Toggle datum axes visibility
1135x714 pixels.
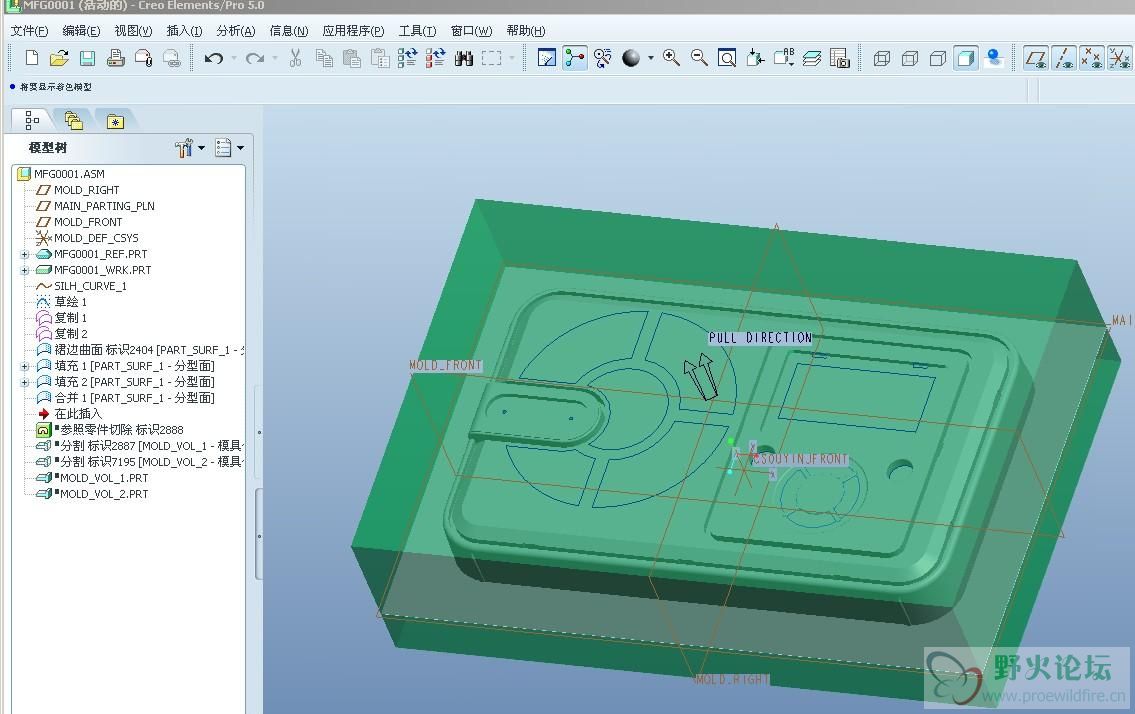coord(1063,58)
